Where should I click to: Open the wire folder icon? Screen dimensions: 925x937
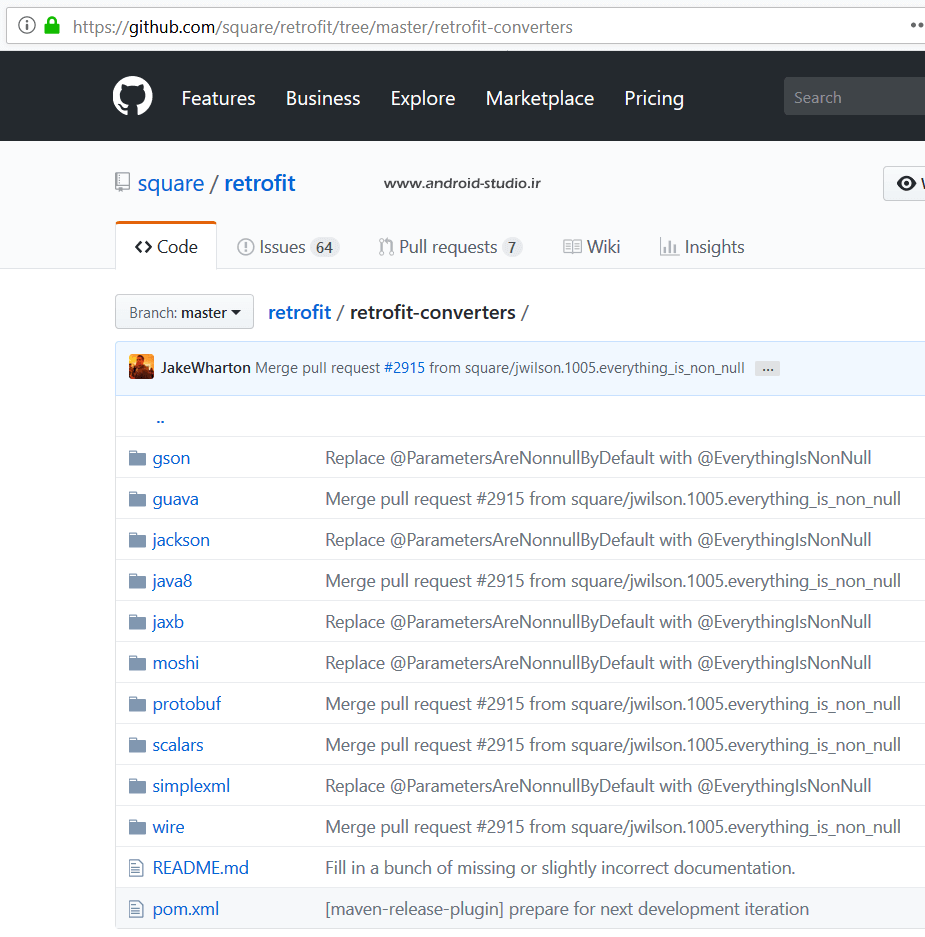point(137,827)
